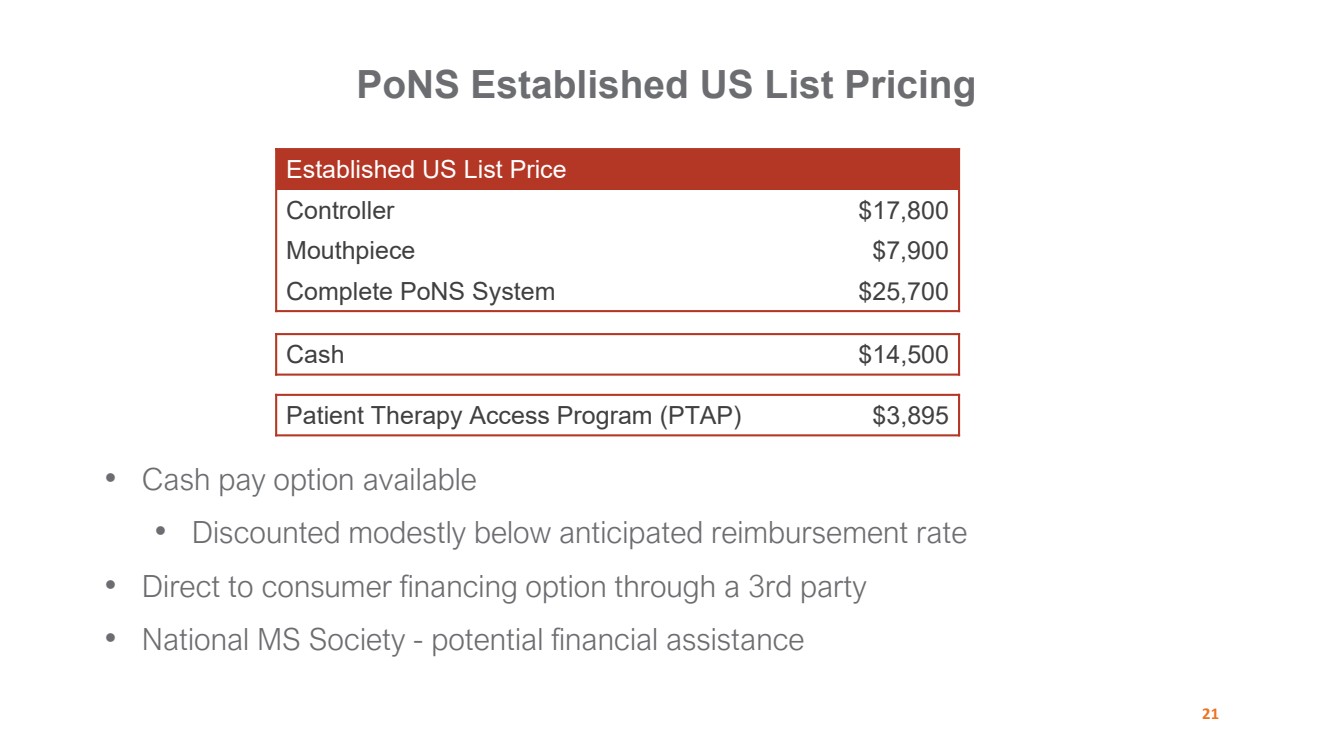
Task: Click the slide page number 21
Action: click(1210, 715)
